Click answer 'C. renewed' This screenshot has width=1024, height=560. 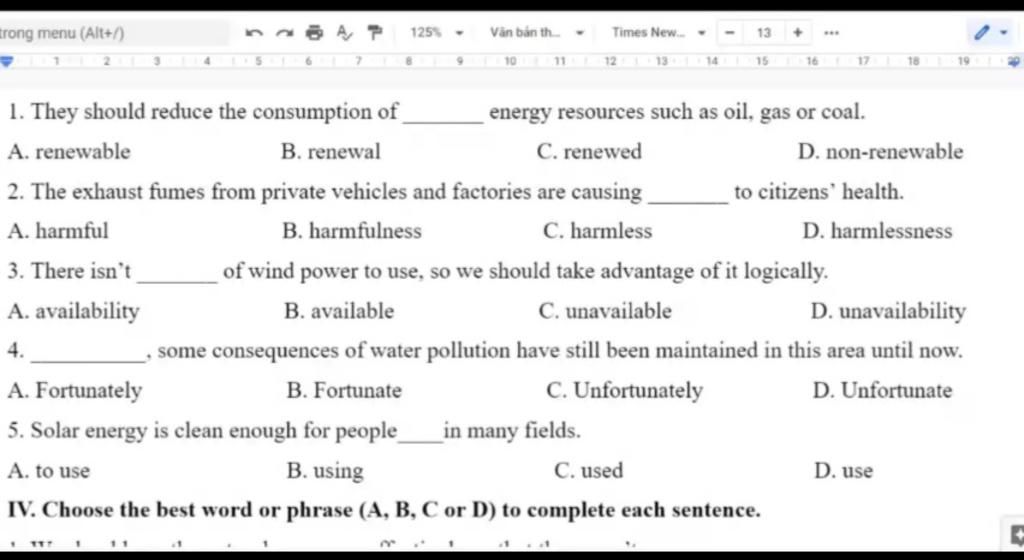pyautogui.click(x=589, y=152)
